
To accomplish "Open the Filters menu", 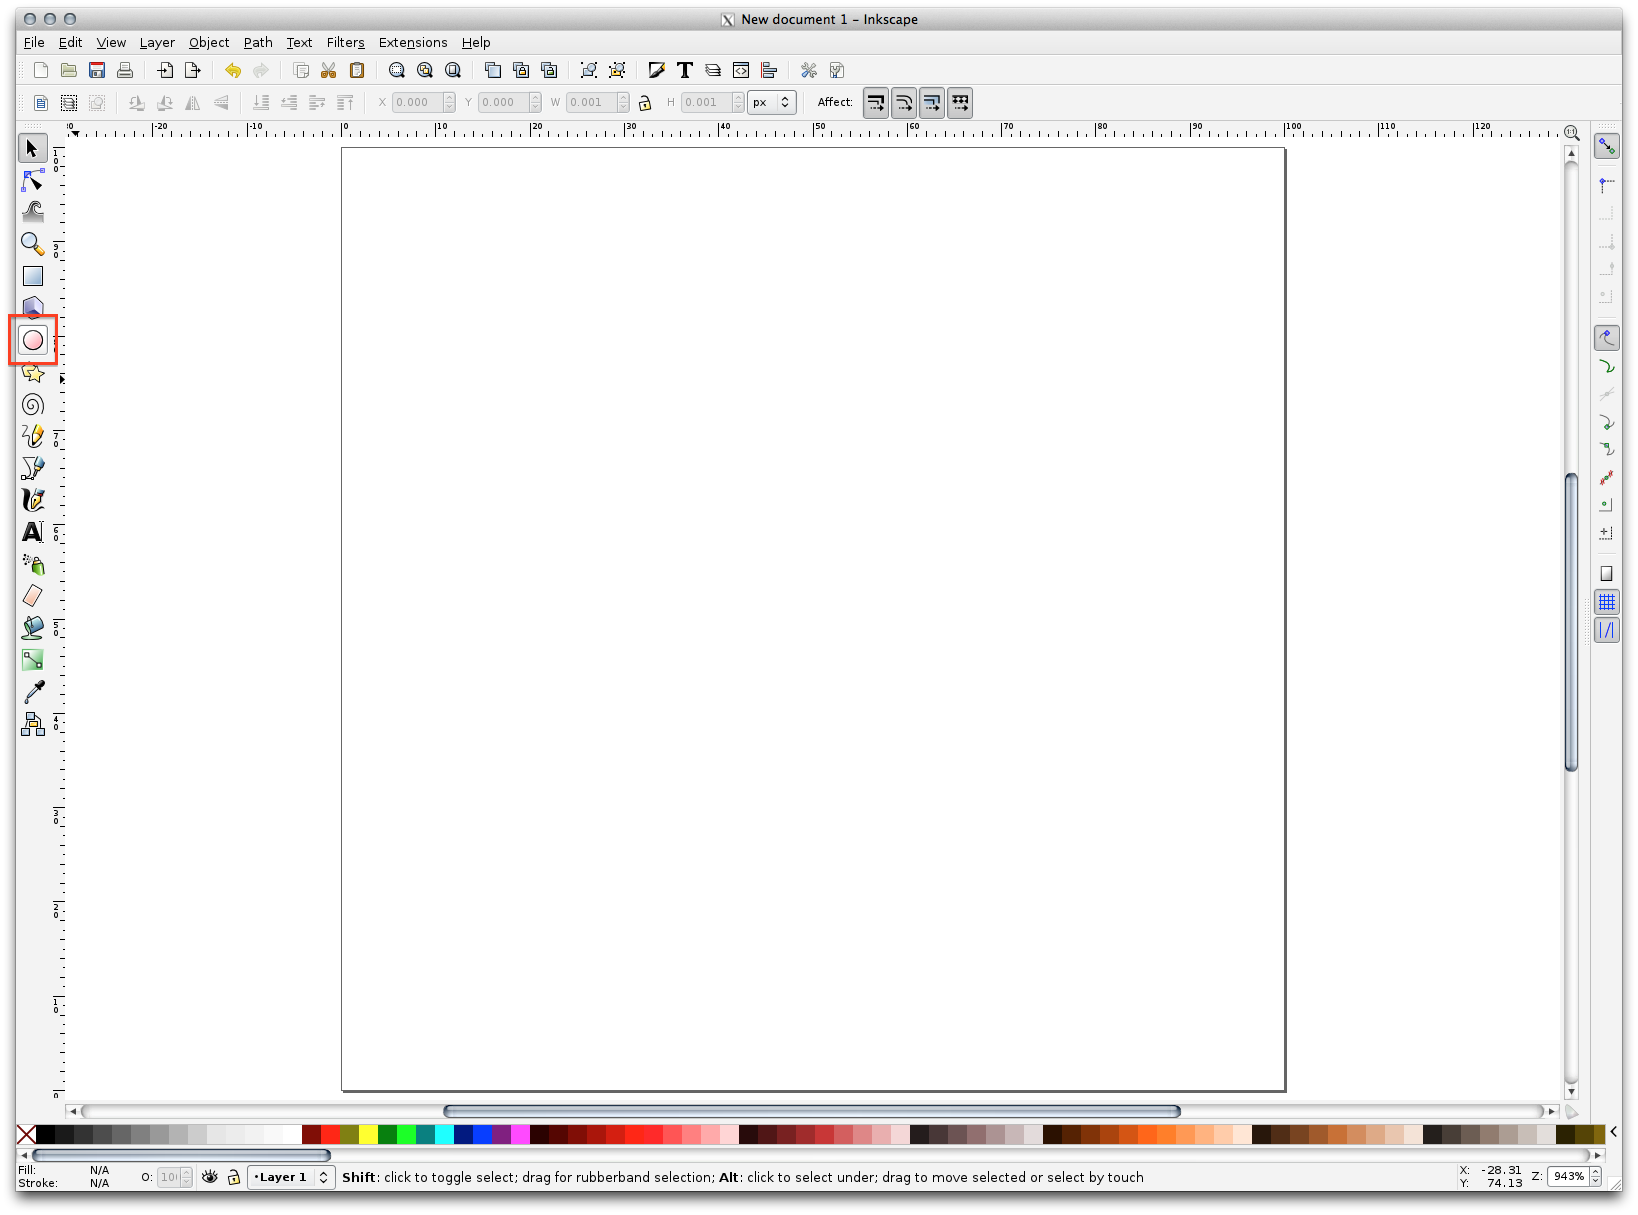I will click(345, 42).
